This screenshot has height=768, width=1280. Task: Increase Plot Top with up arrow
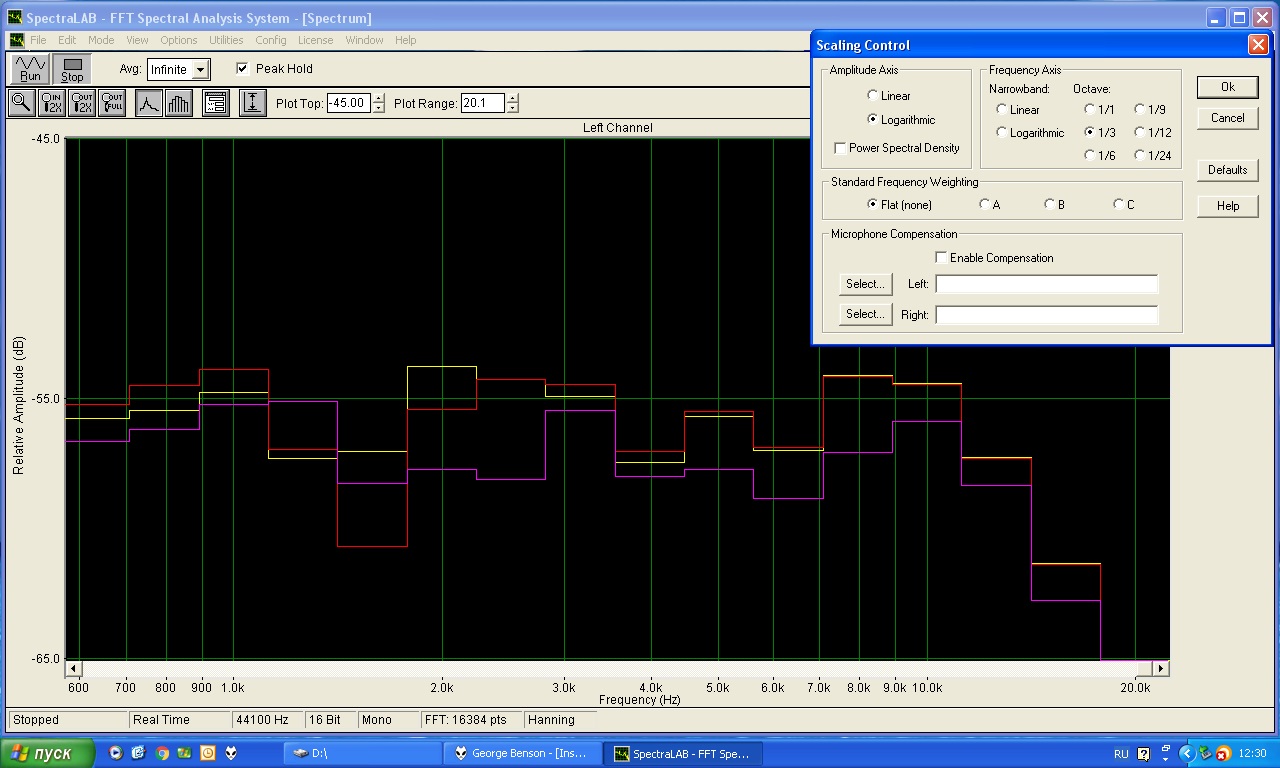point(378,98)
